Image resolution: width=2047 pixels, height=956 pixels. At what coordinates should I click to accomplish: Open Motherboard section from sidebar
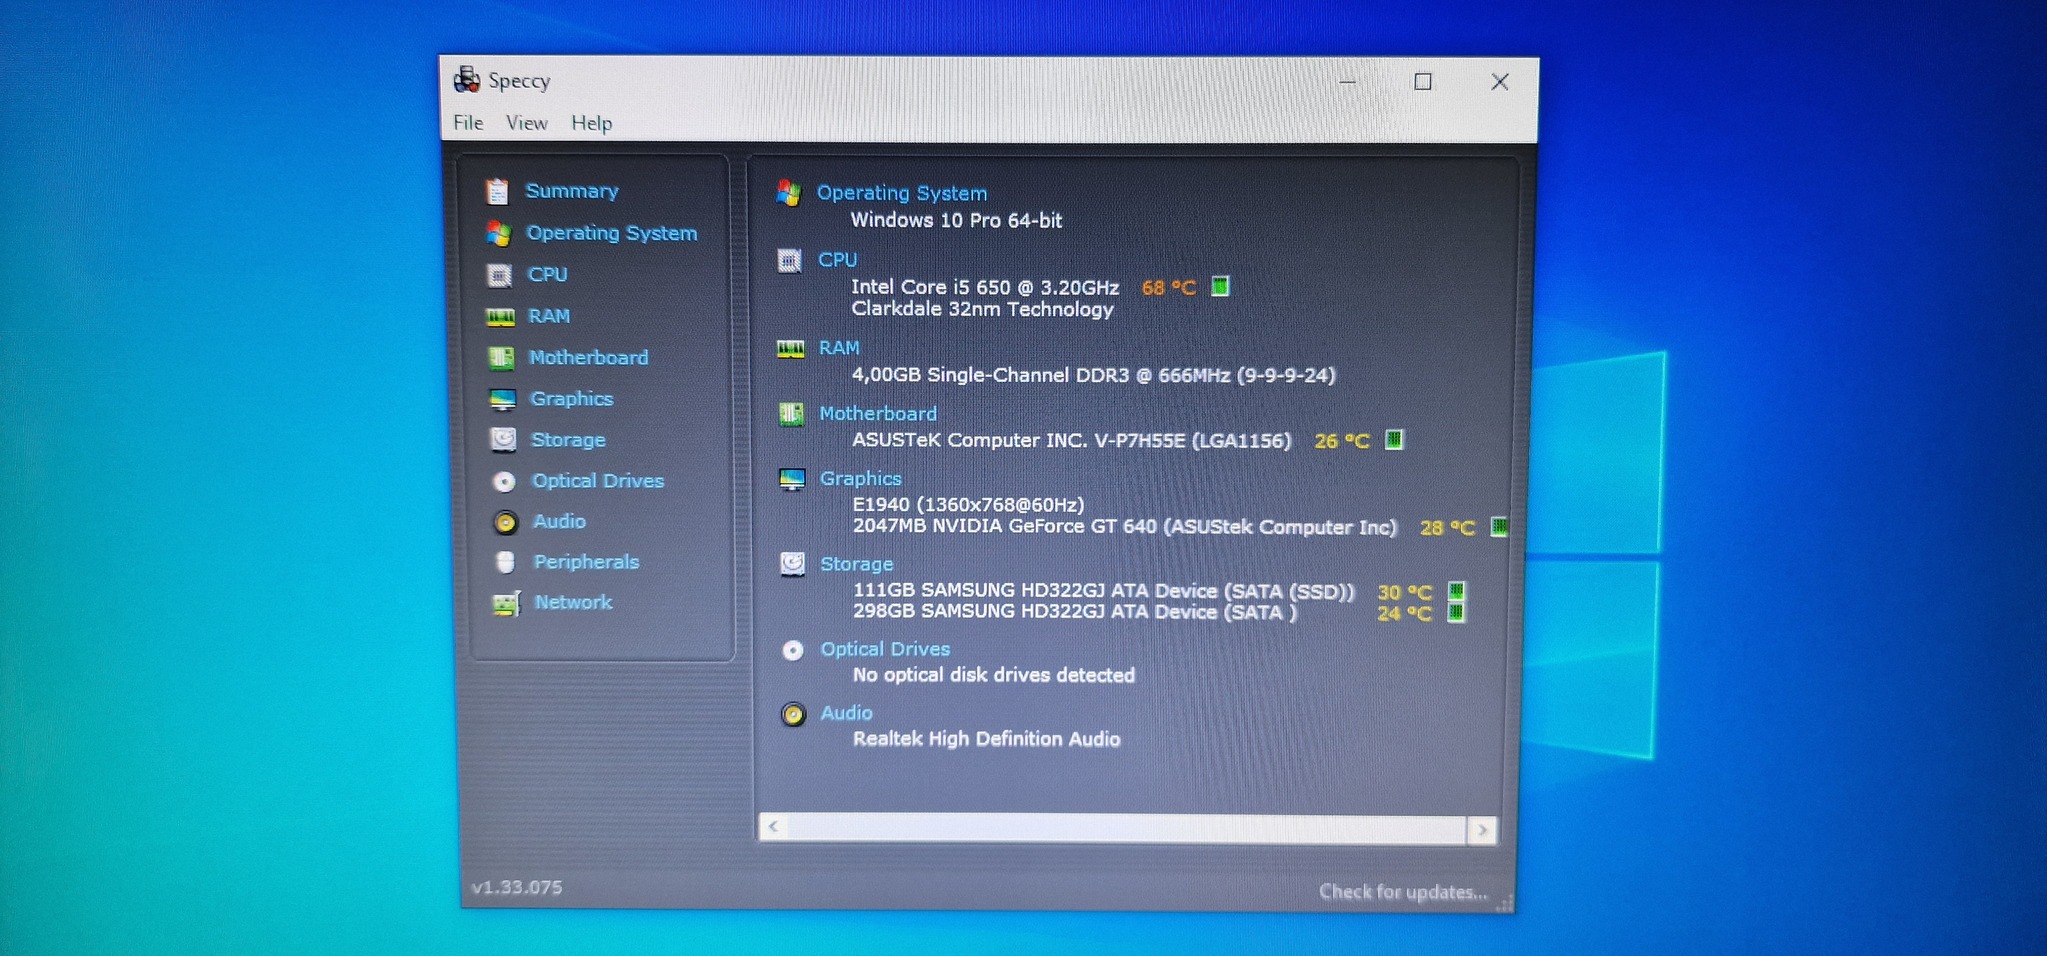[x=588, y=358]
